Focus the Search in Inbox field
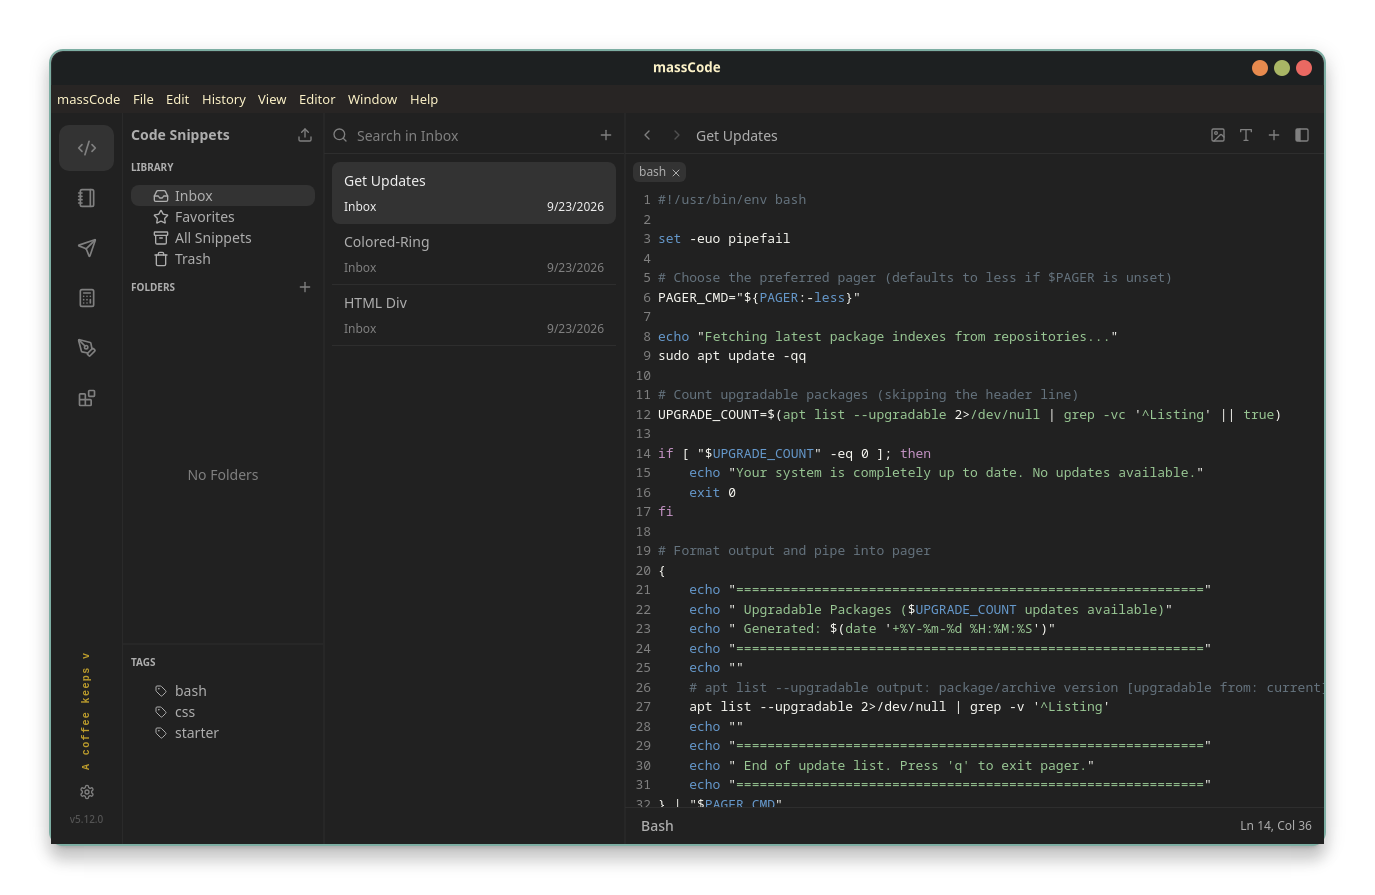 pos(474,136)
